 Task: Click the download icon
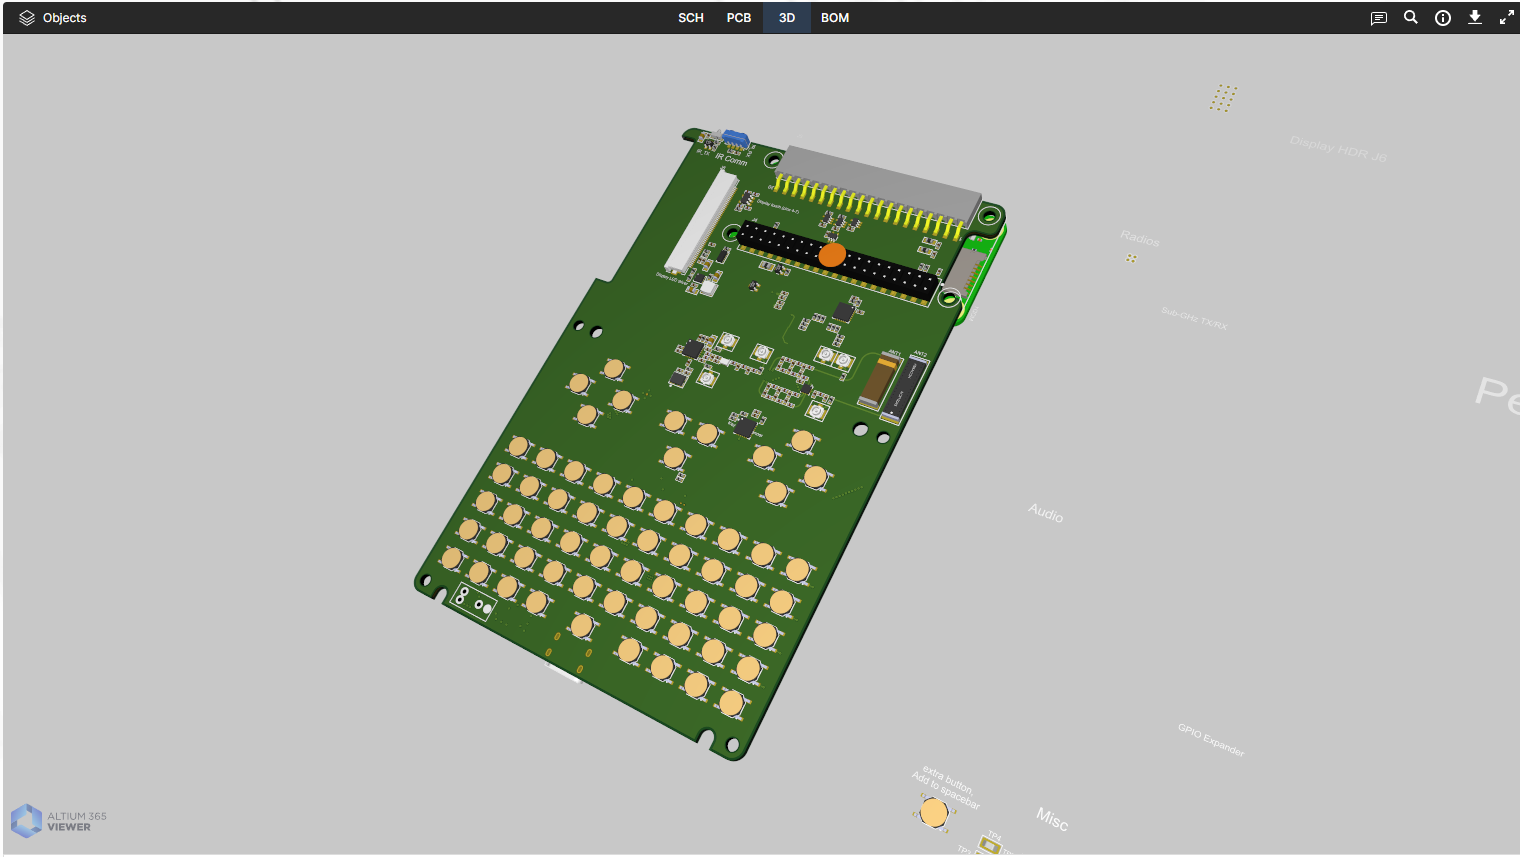[1474, 17]
